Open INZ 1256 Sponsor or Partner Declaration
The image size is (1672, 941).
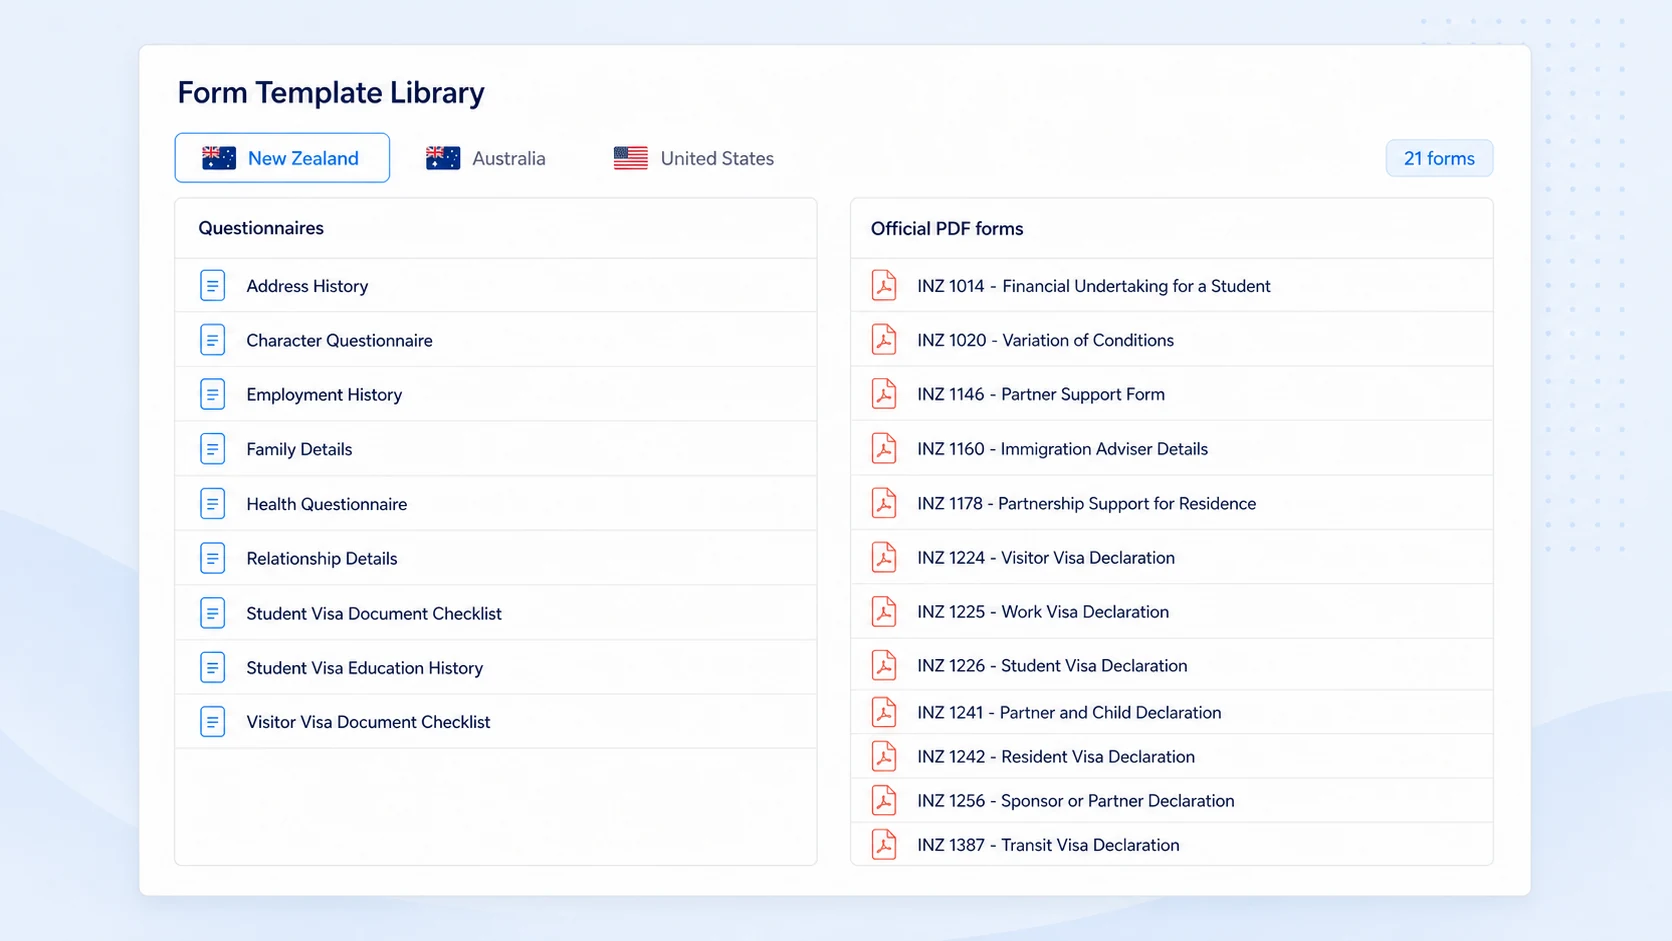[x=1172, y=800]
